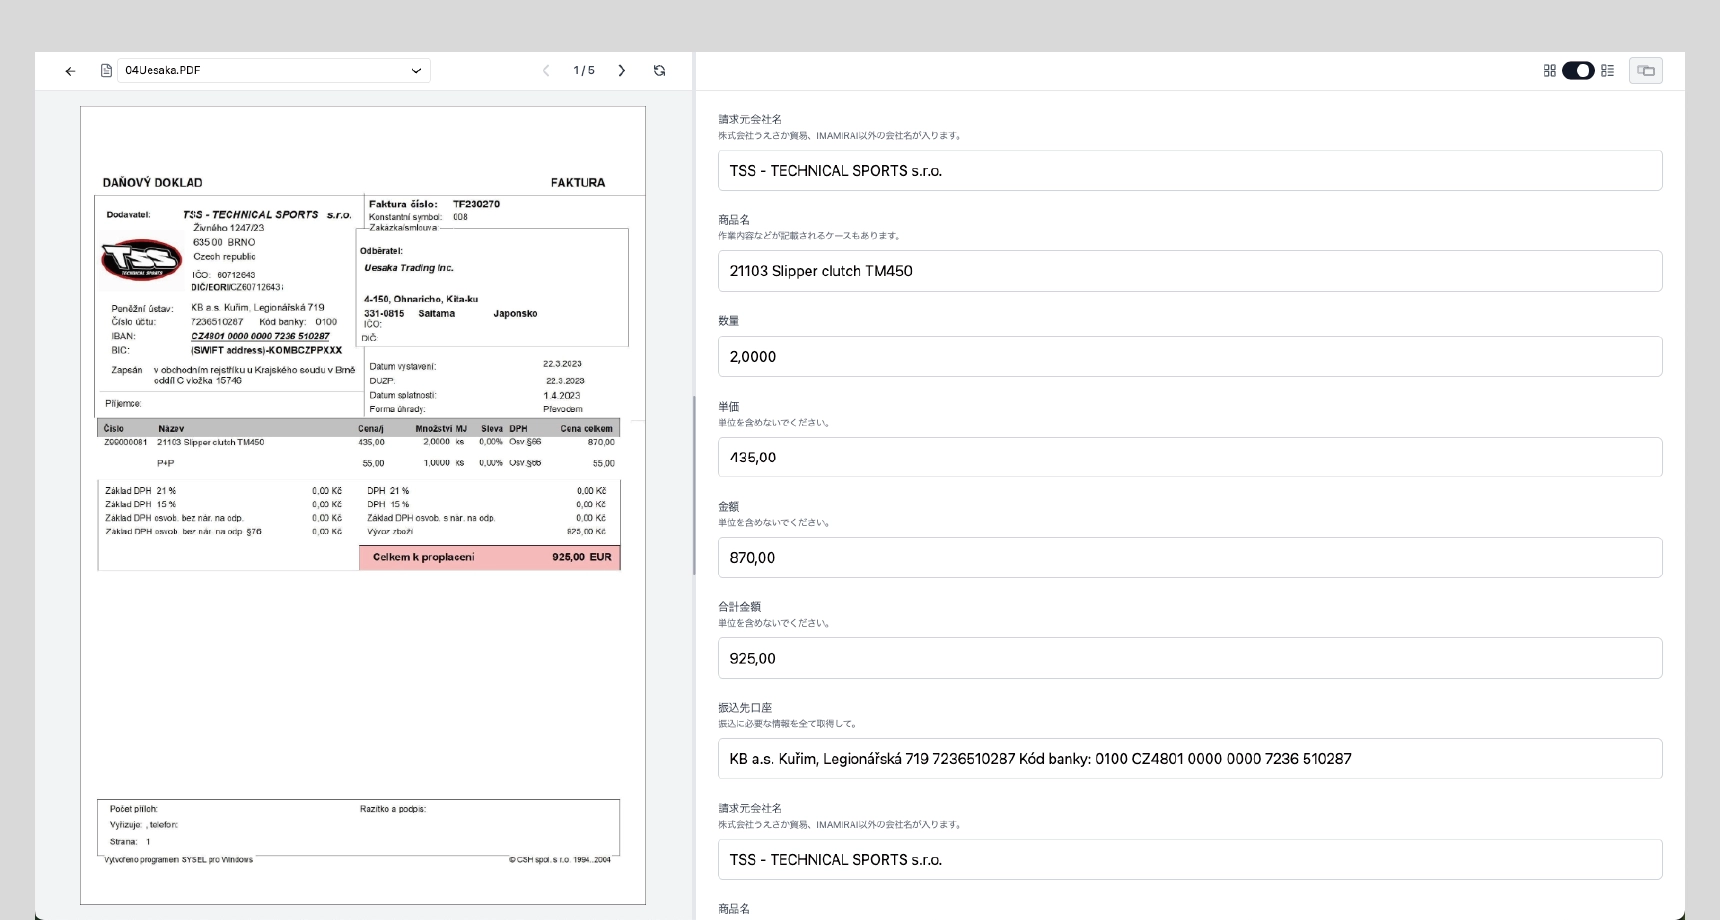Screen dimensions: 1720x920
Task: Click the second 請求元会社名 input field
Action: (x=1189, y=860)
